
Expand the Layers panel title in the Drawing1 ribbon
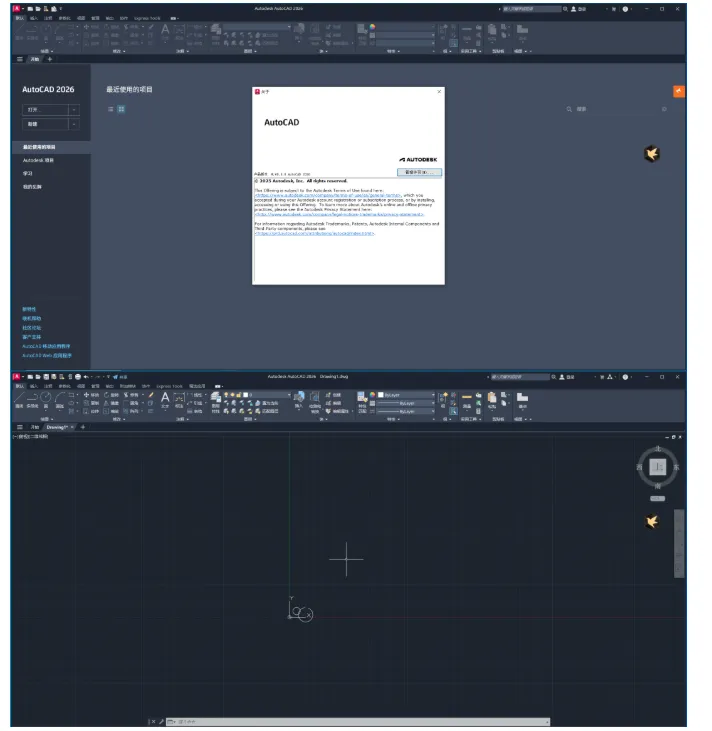point(250,419)
